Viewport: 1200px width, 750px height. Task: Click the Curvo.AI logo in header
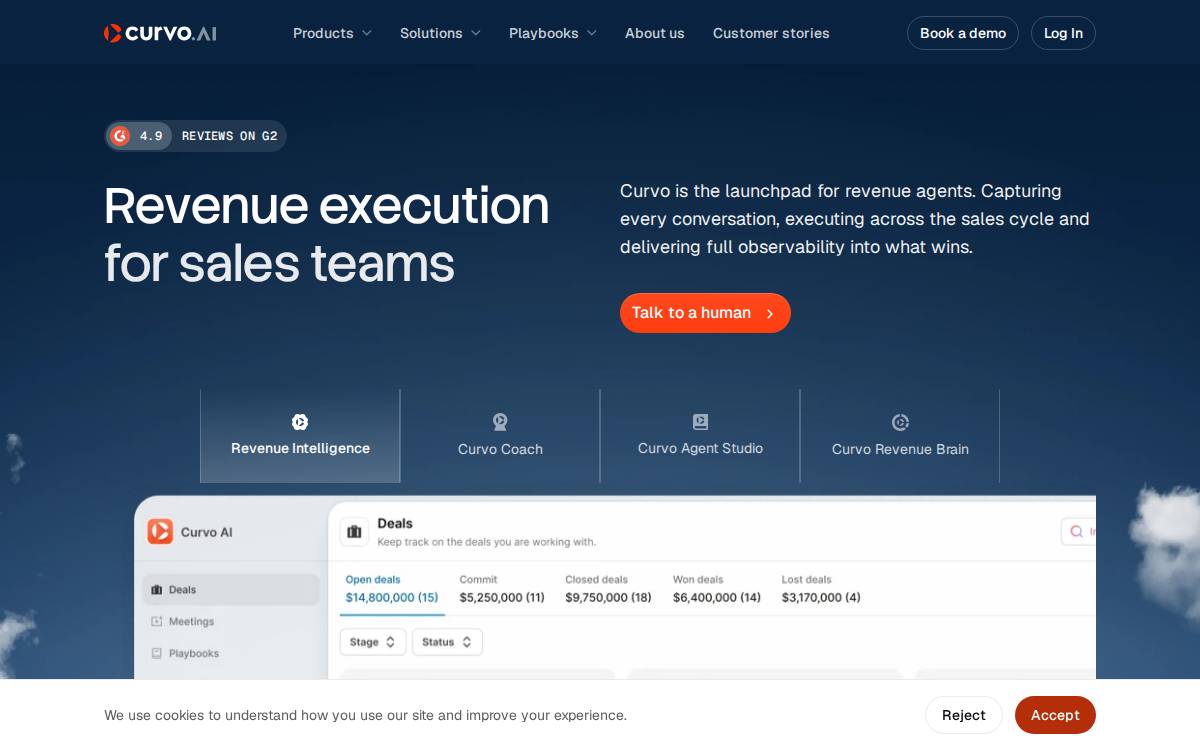tap(160, 33)
